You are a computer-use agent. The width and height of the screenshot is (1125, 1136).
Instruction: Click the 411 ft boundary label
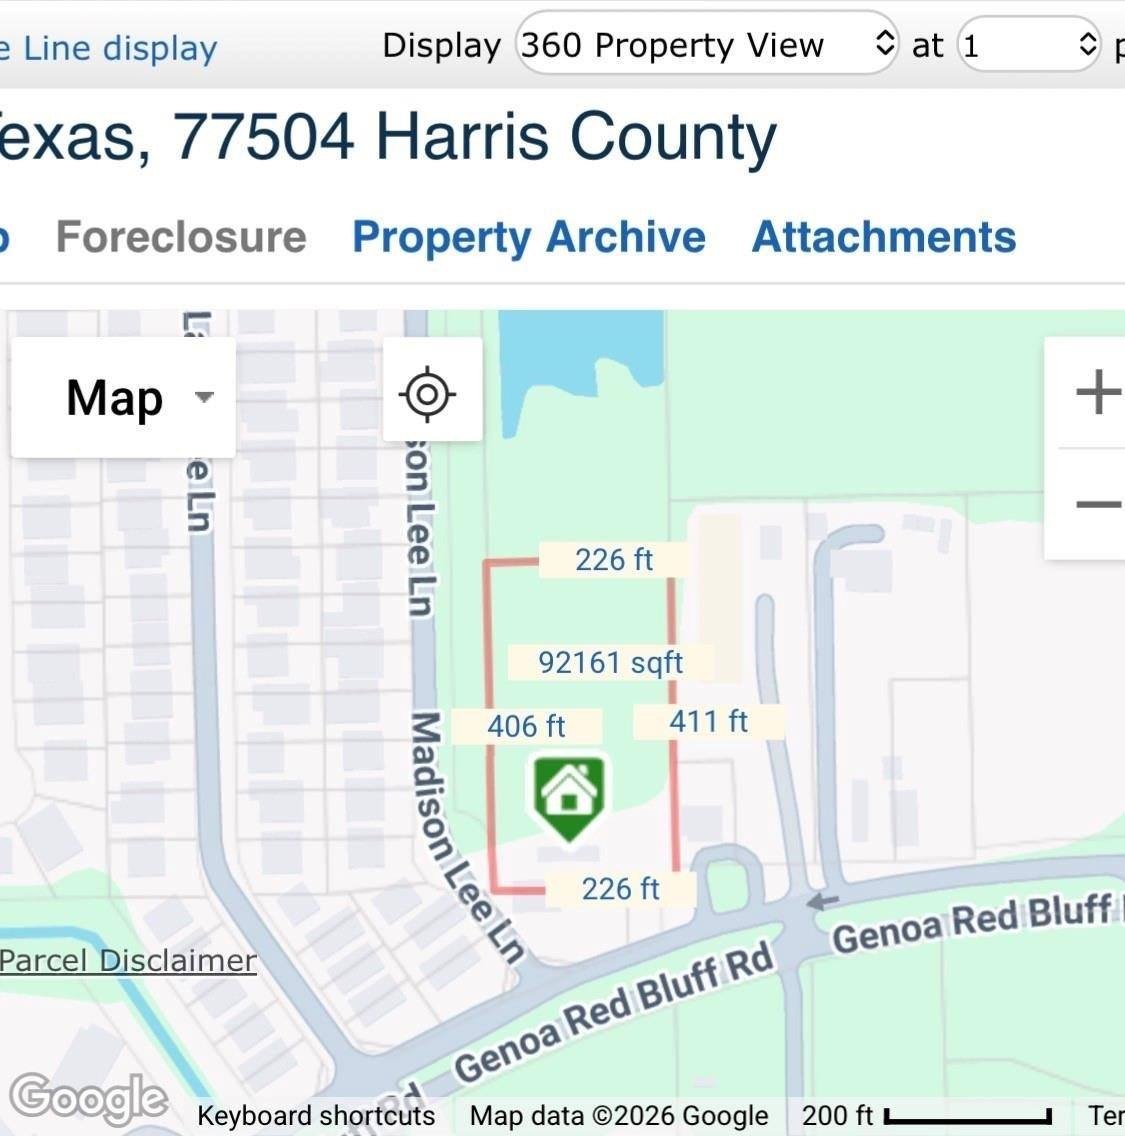click(x=708, y=722)
